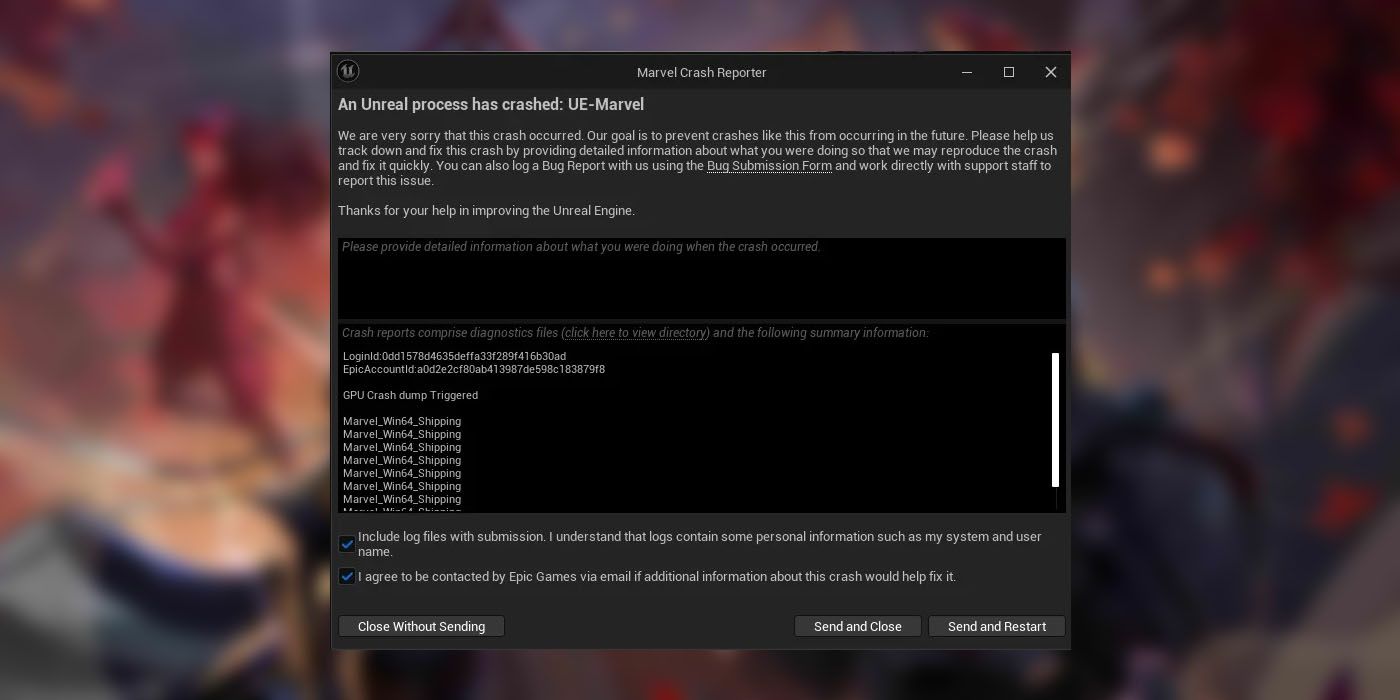Click 'click here to view directory' link
This screenshot has height=700, width=1400.
point(636,333)
